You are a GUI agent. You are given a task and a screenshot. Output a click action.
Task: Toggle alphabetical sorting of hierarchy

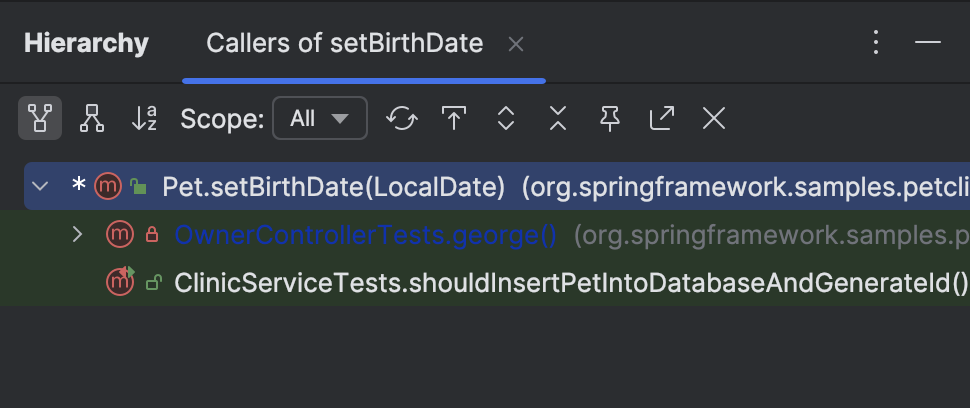pyautogui.click(x=145, y=119)
